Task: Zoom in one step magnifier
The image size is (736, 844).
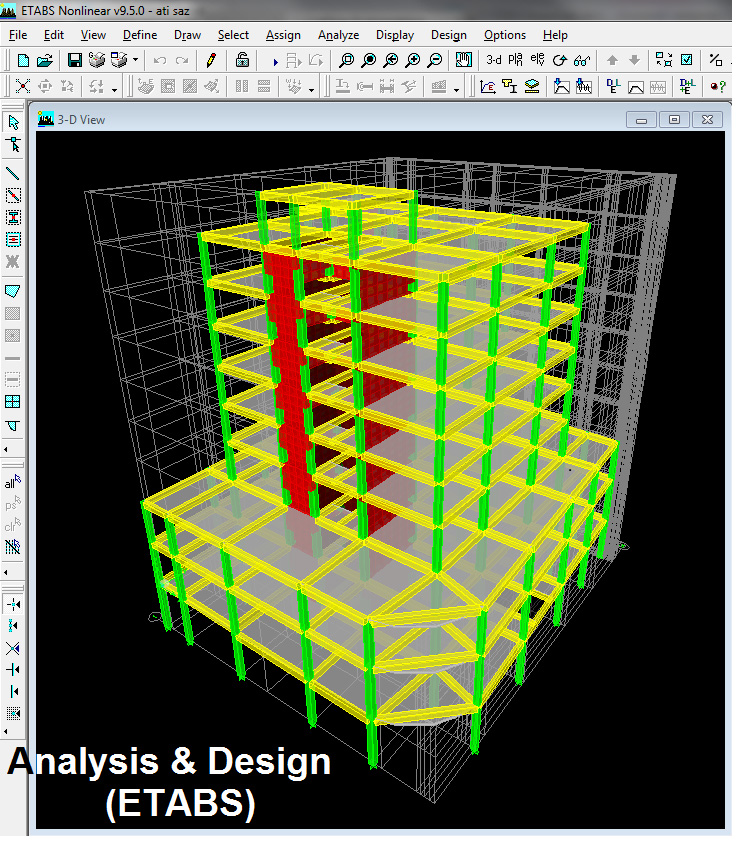Action: (x=412, y=60)
